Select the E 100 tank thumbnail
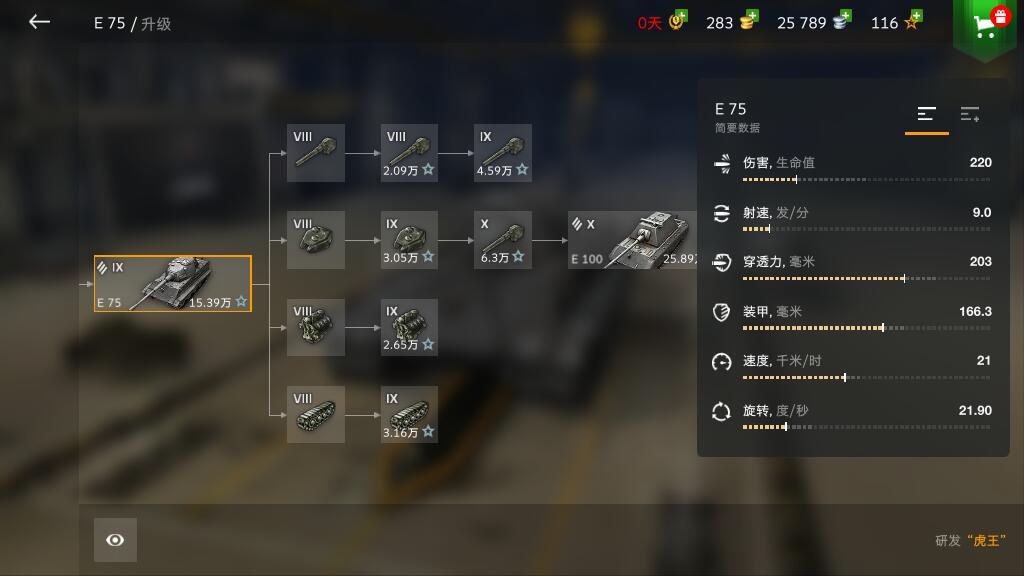 click(632, 240)
